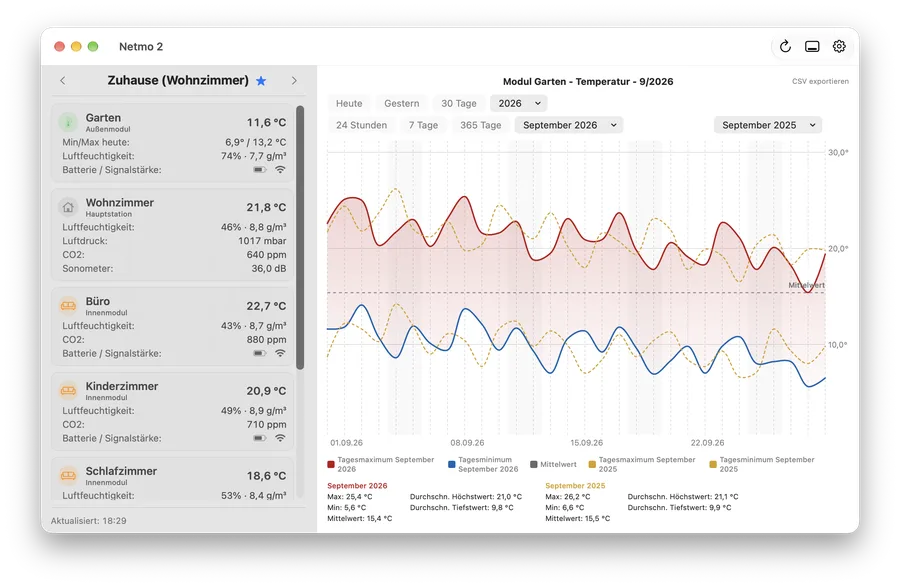
Task: Select the Heute time range
Action: [x=349, y=103]
